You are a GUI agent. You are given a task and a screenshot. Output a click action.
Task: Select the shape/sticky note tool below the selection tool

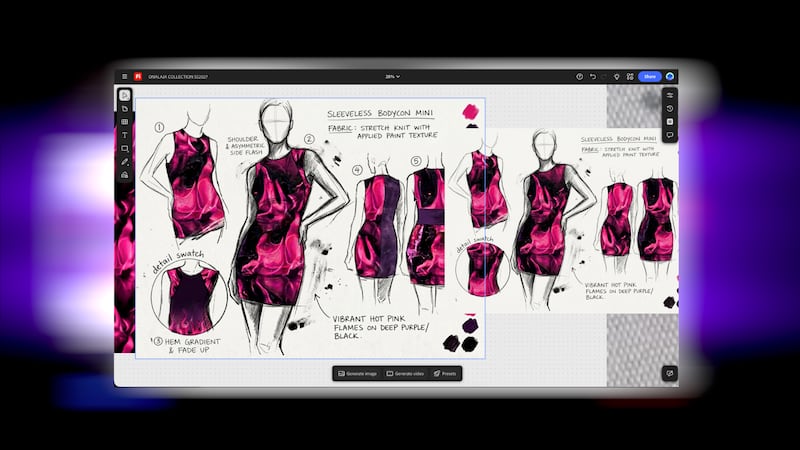(x=124, y=109)
